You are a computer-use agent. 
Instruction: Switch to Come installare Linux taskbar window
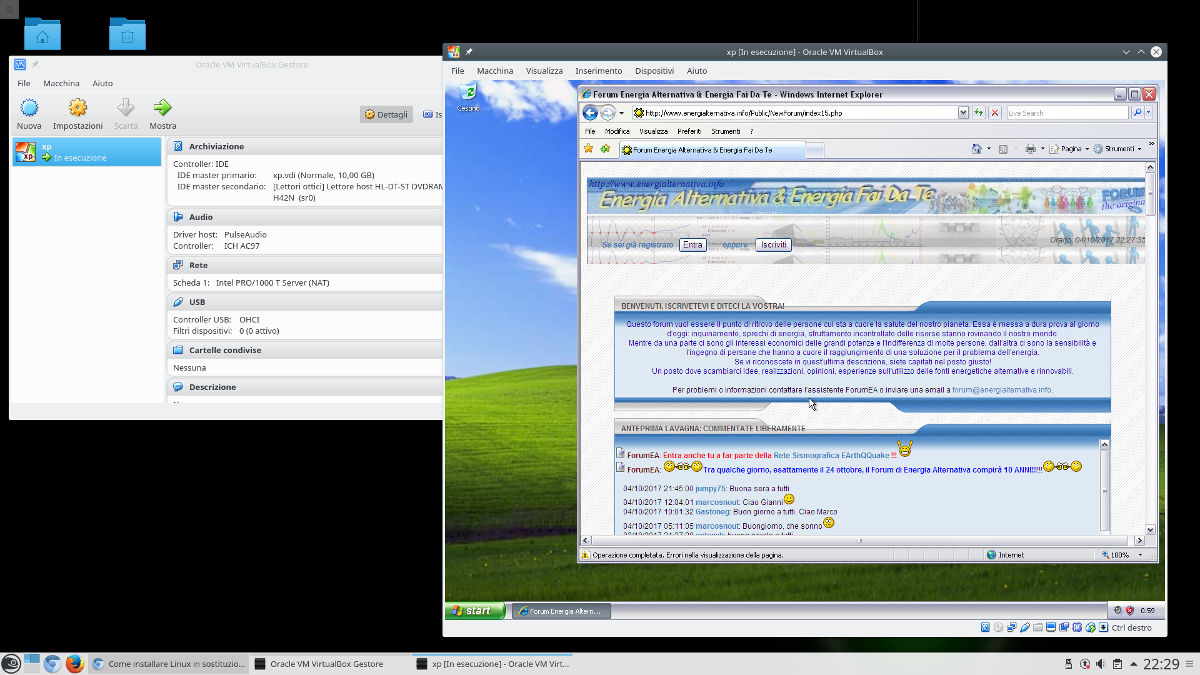pos(167,663)
